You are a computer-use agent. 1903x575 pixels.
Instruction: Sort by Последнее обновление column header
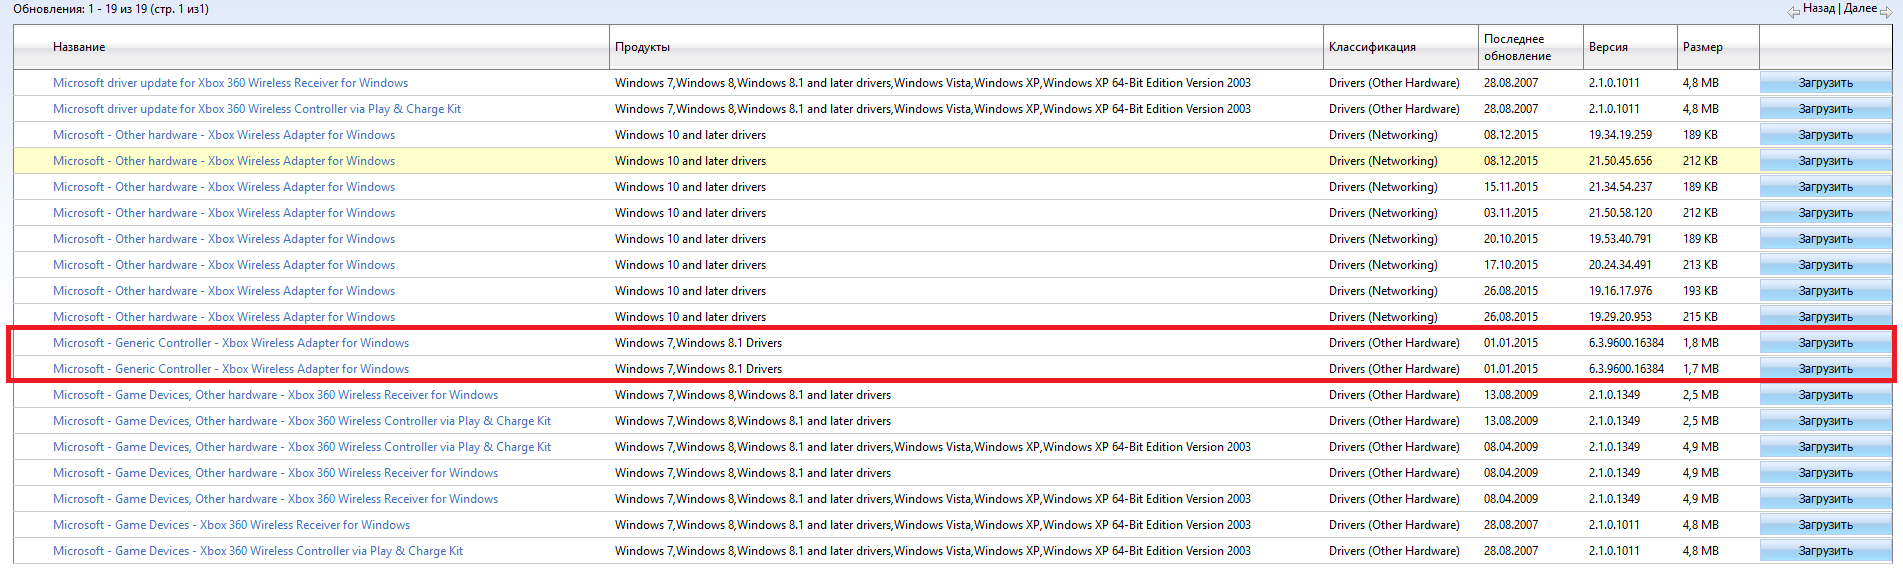(1517, 47)
